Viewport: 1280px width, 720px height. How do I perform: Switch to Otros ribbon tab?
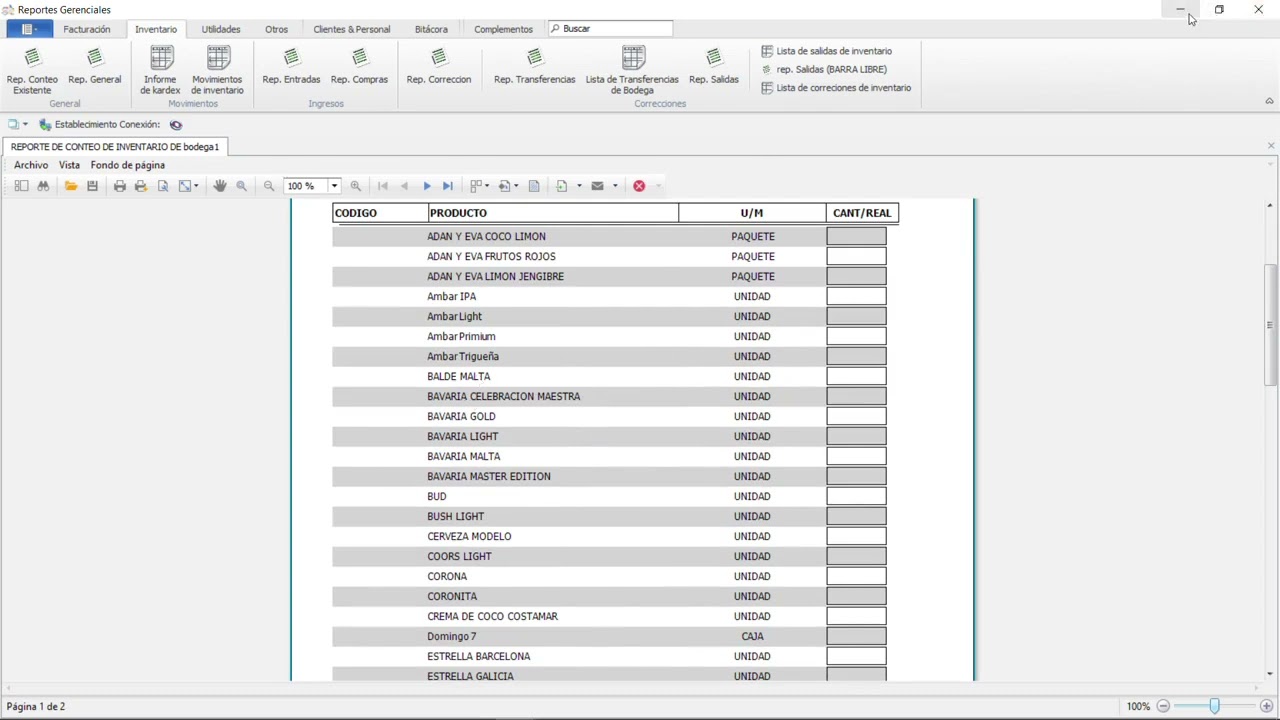[x=276, y=29]
